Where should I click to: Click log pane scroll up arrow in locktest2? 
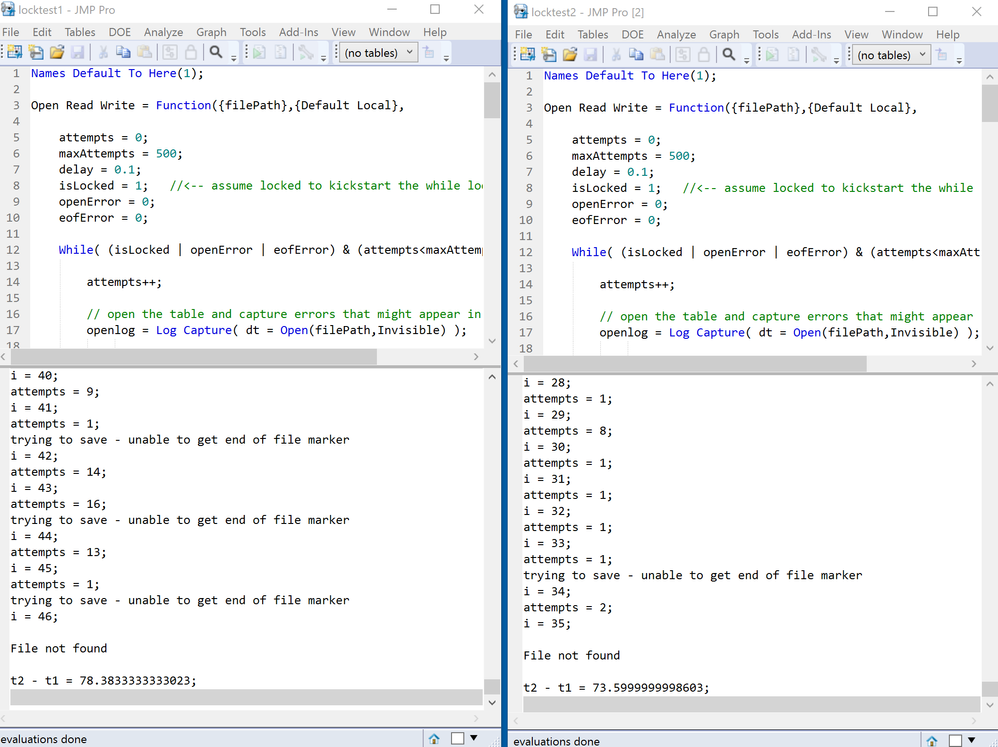990,384
